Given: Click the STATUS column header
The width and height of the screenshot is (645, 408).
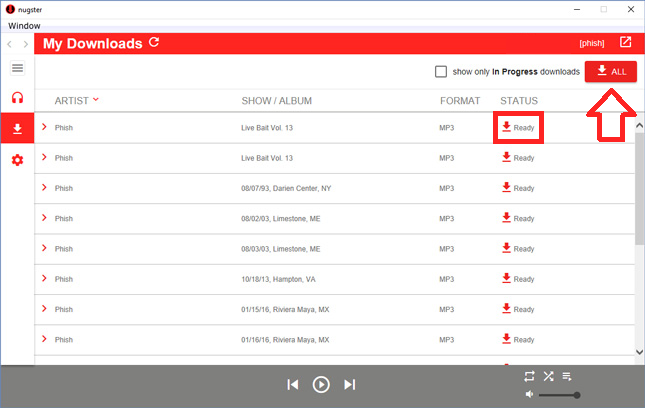Looking at the screenshot, I should pos(519,101).
